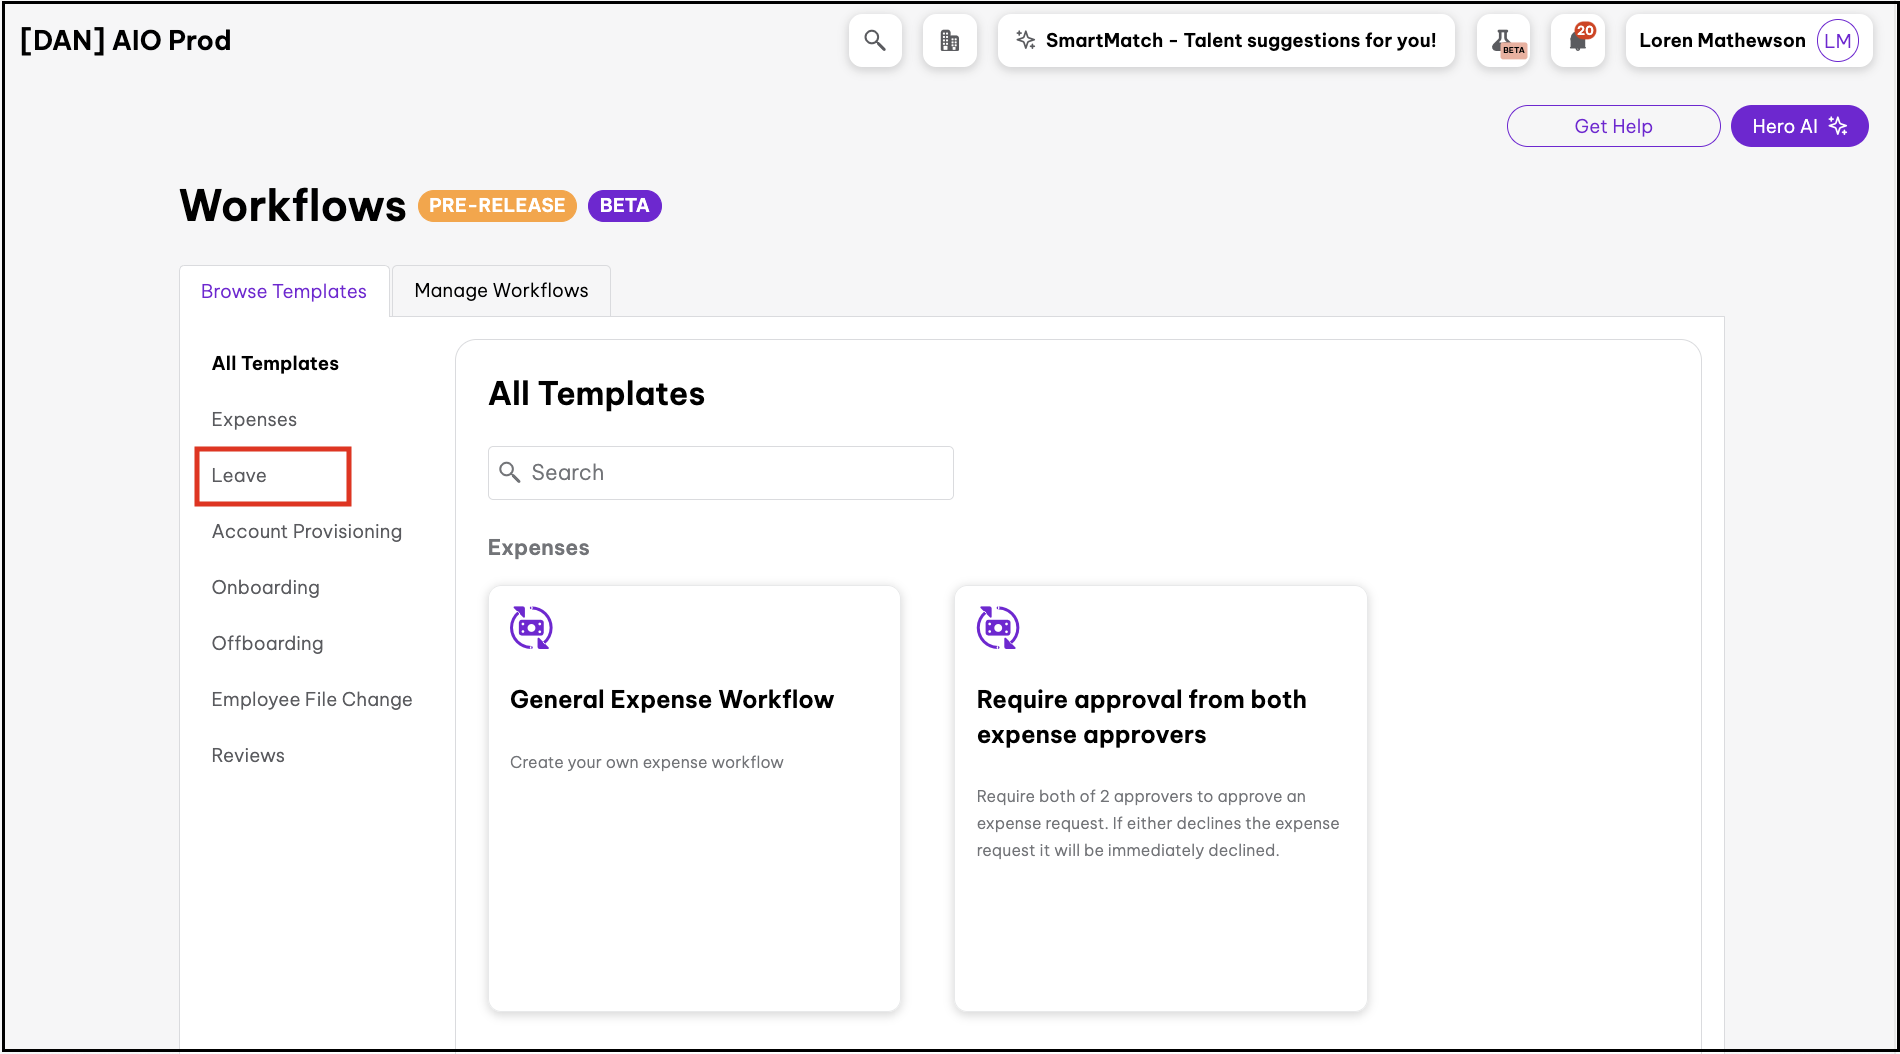The width and height of the screenshot is (1900, 1054).
Task: Click the General Expense Workflow card icon
Action: coord(531,628)
